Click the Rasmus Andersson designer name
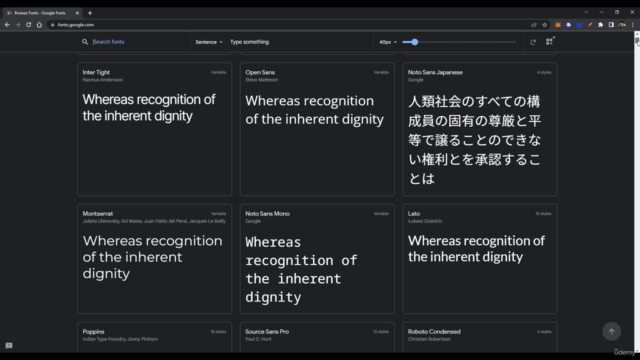The image size is (640, 360). tap(103, 80)
